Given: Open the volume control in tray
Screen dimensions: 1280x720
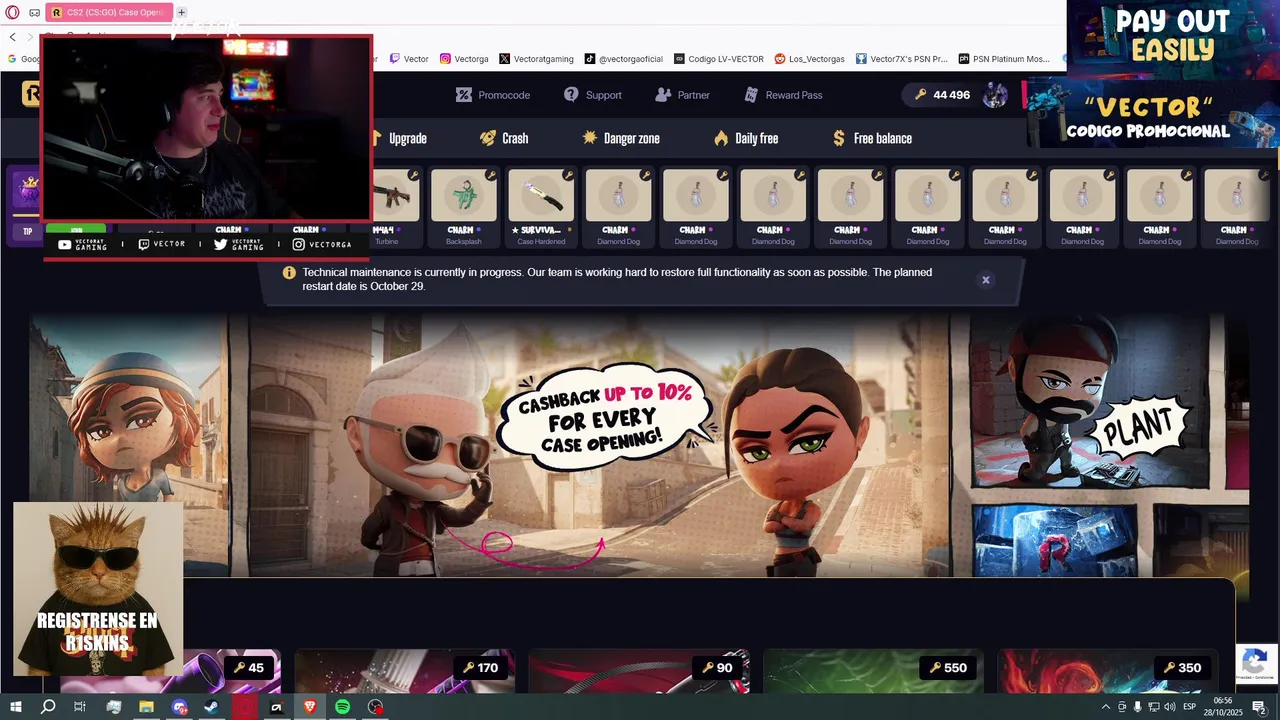Looking at the screenshot, I should (x=1169, y=707).
